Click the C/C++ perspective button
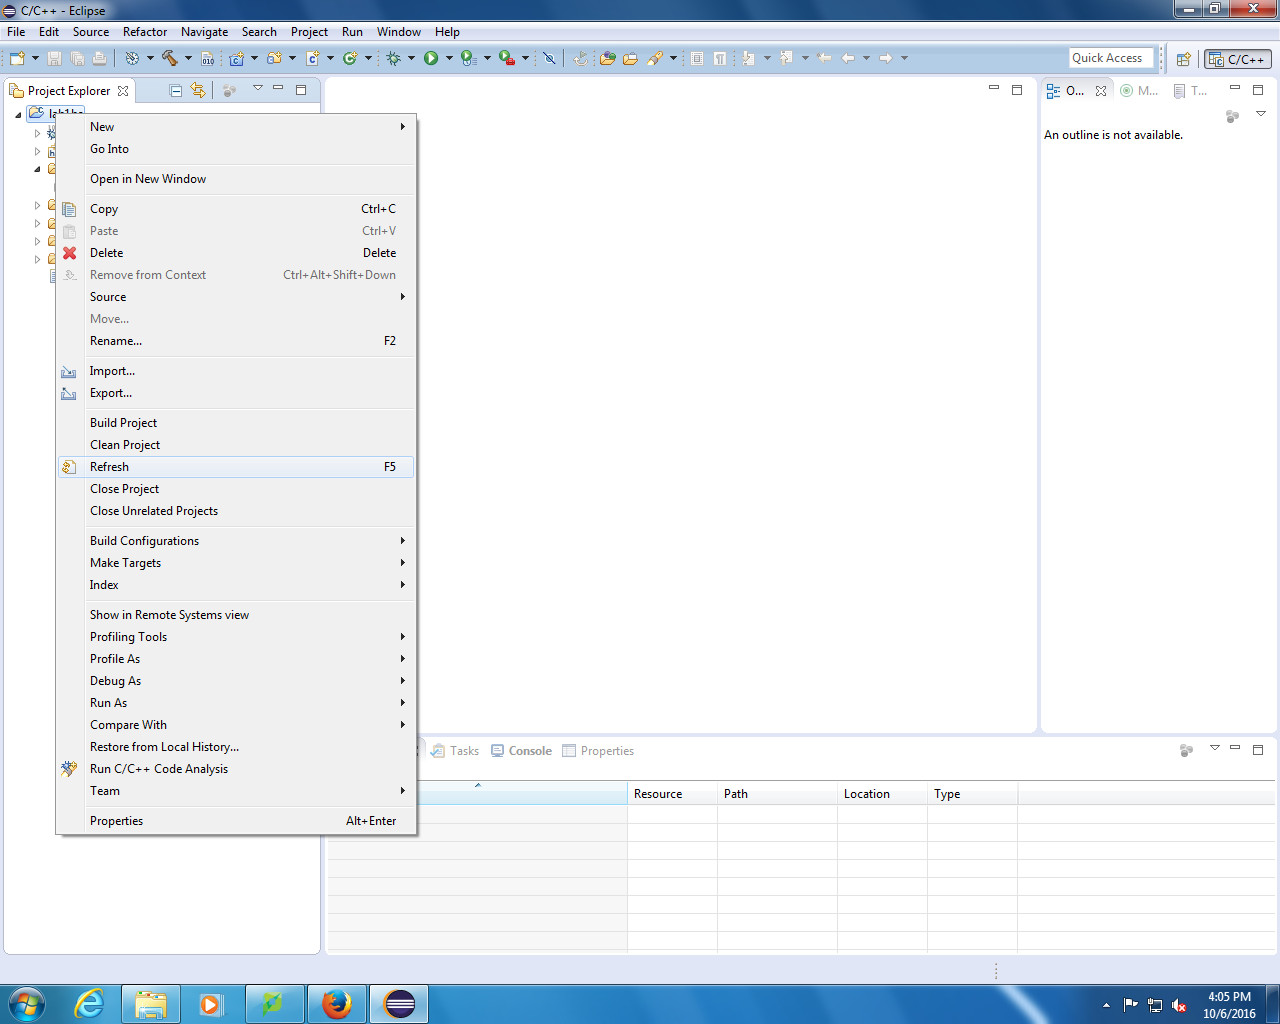Image resolution: width=1280 pixels, height=1024 pixels. pos(1238,59)
